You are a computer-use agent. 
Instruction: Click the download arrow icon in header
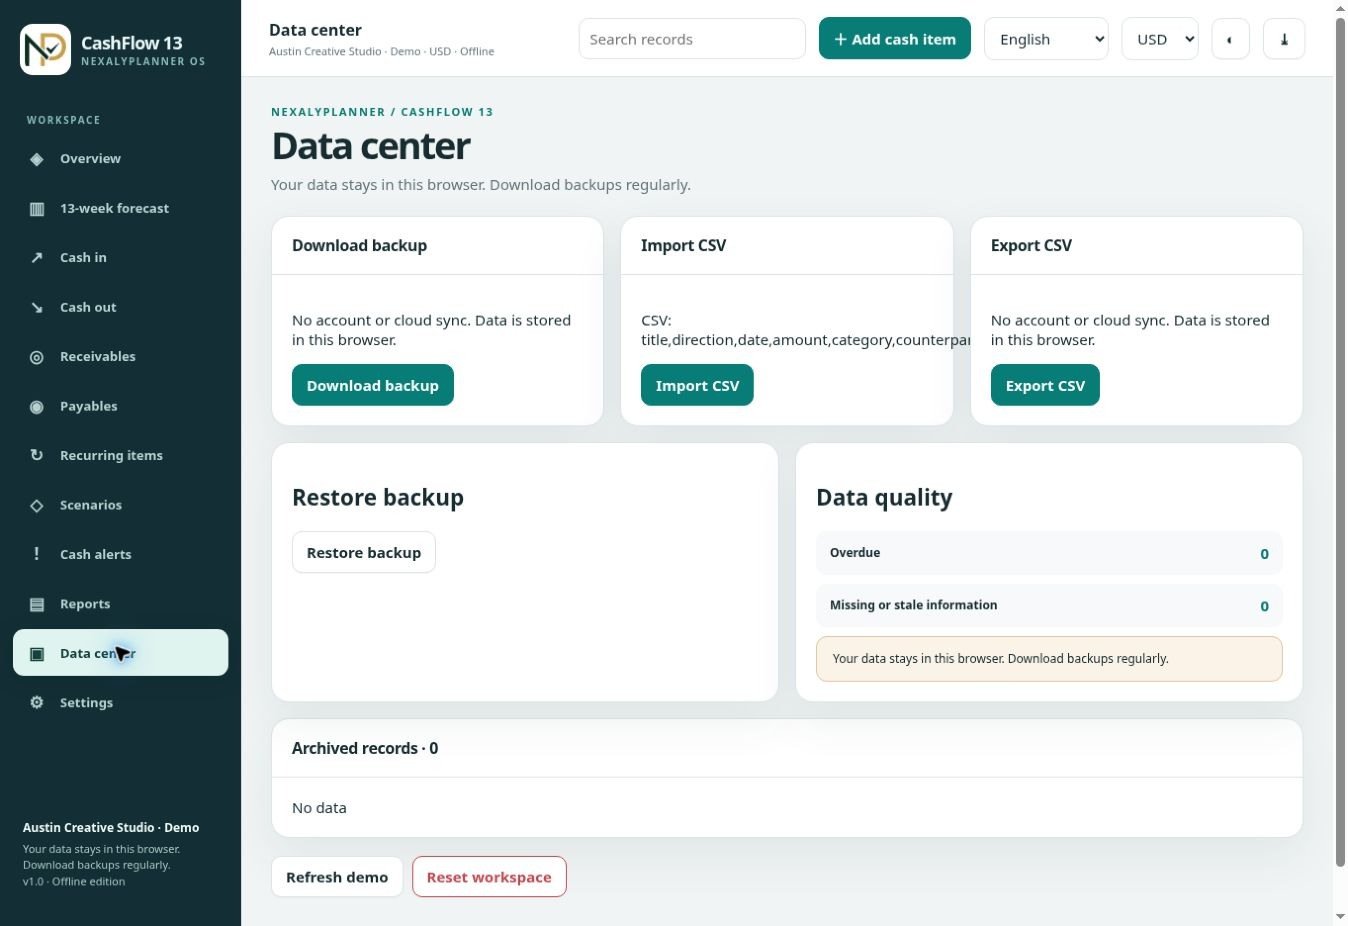pyautogui.click(x=1284, y=39)
